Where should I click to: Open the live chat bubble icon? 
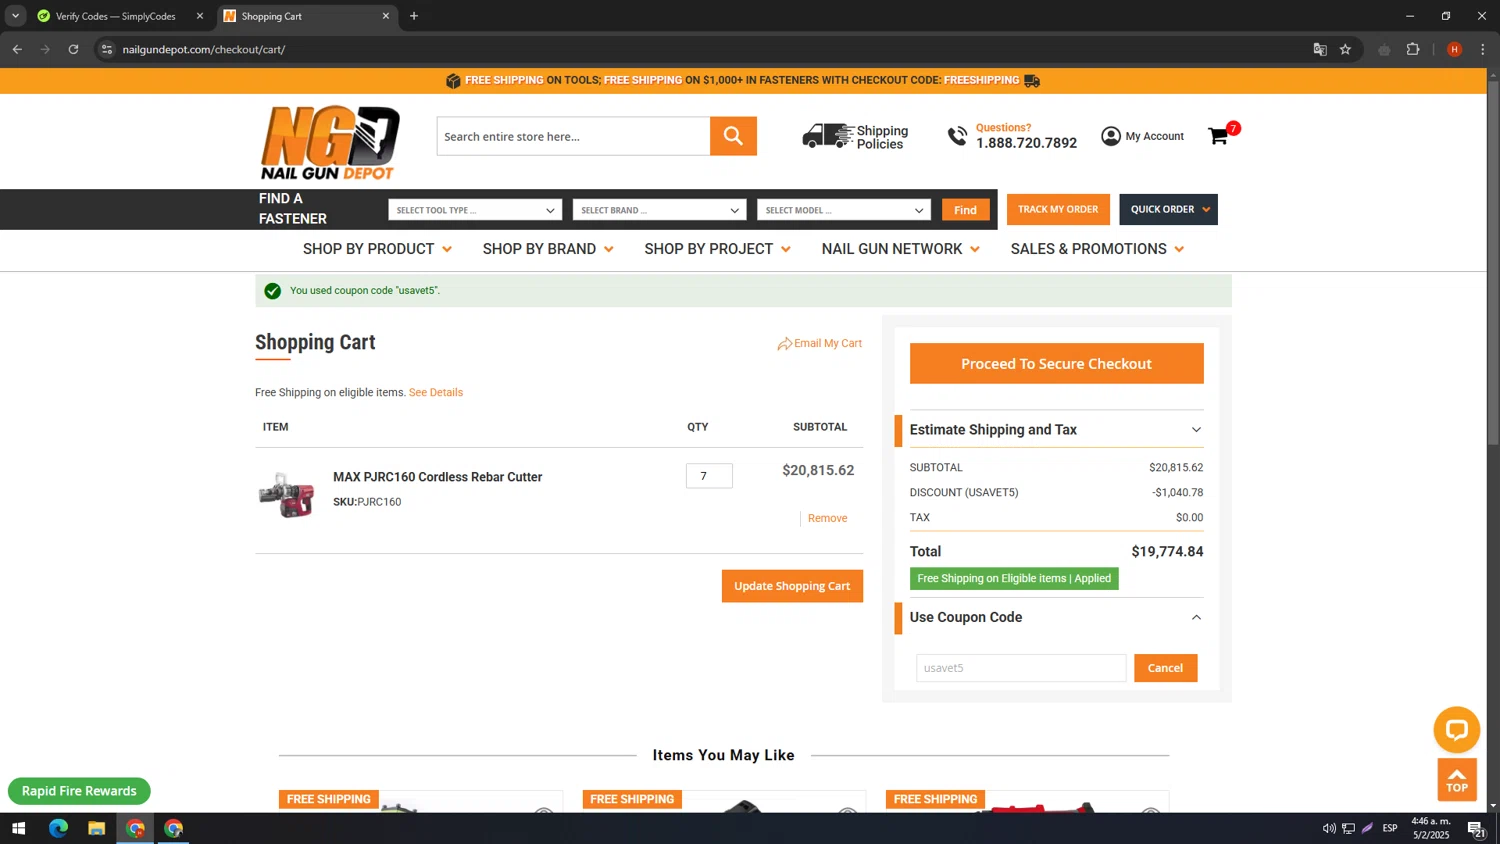tap(1456, 730)
